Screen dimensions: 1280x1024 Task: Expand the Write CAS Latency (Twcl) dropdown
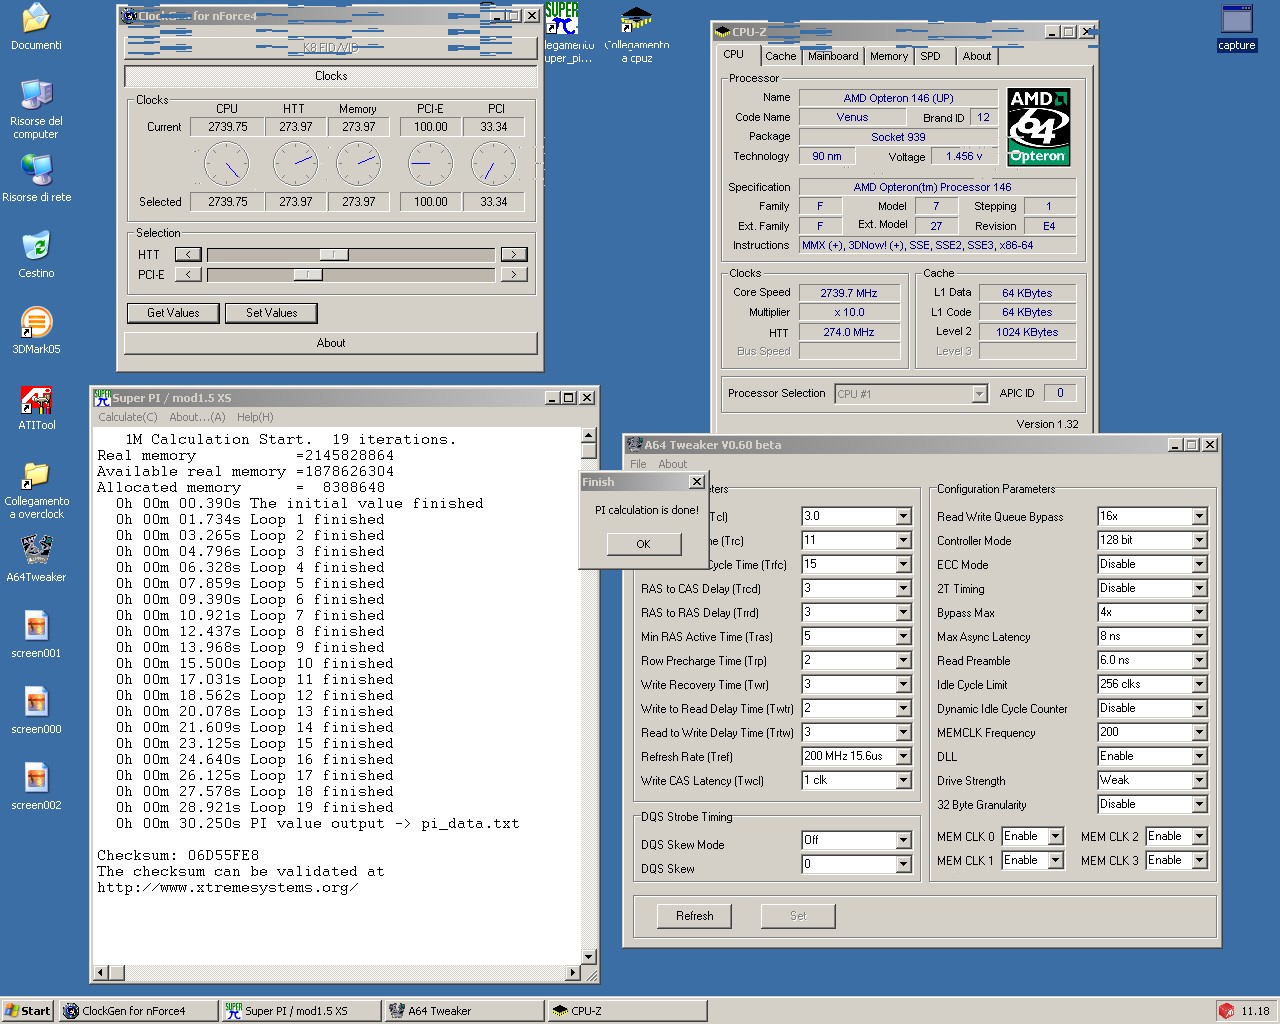point(903,780)
